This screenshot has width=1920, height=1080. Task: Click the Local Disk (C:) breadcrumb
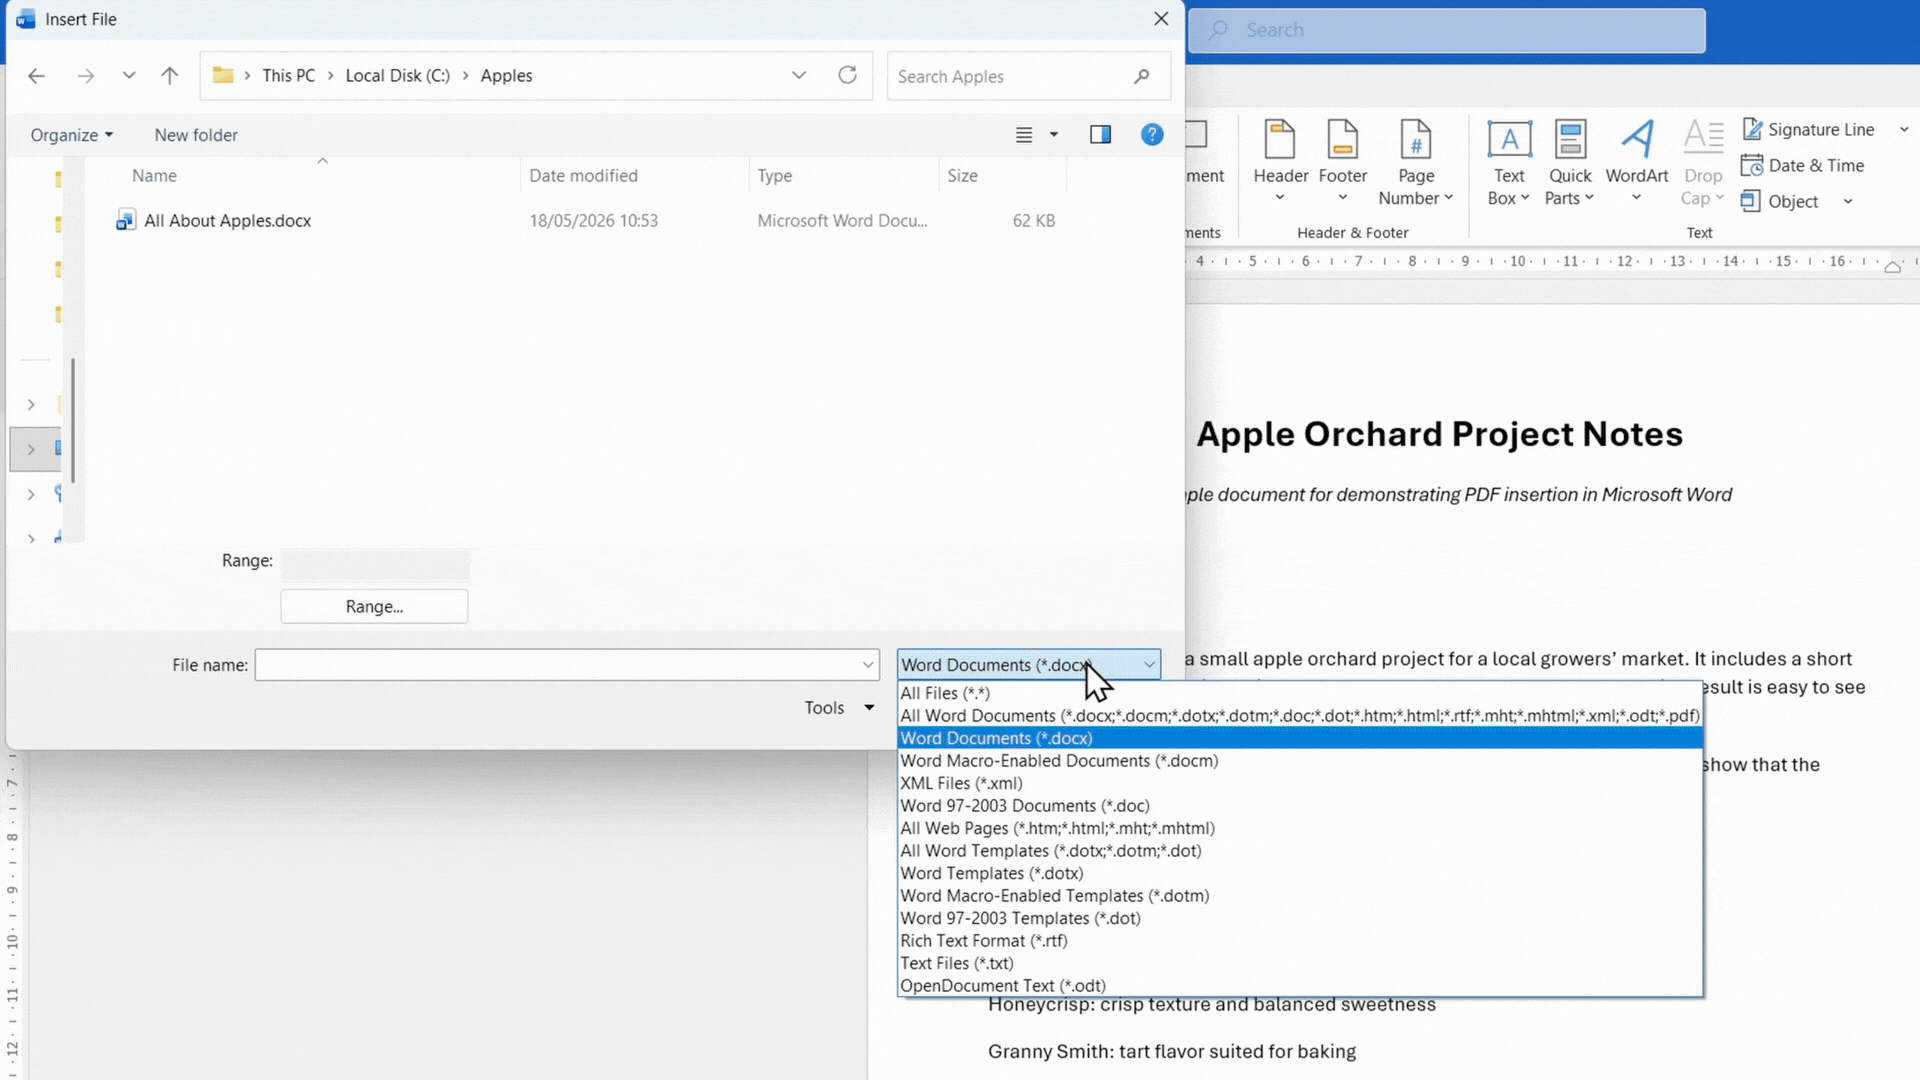click(x=397, y=76)
